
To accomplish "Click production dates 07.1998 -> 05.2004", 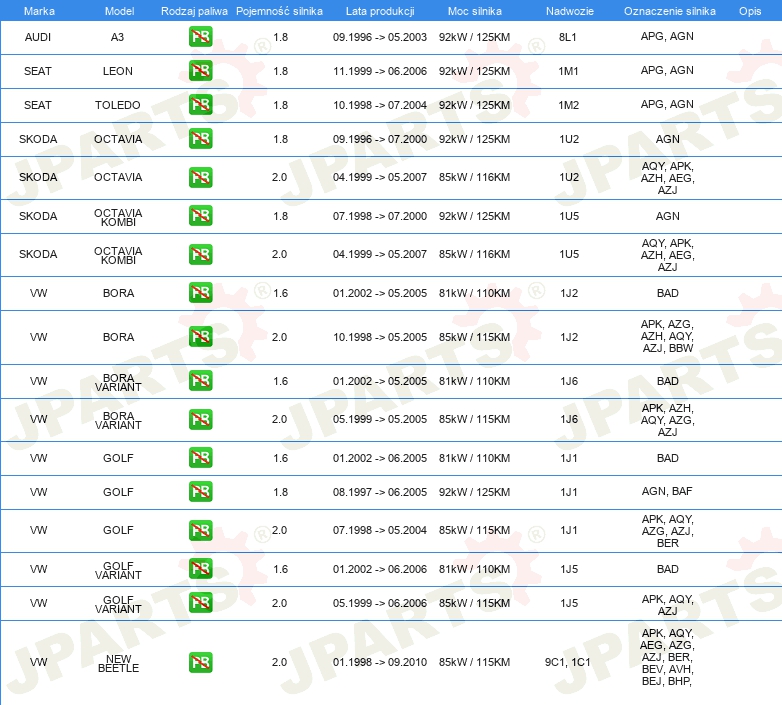I will 380,530.
